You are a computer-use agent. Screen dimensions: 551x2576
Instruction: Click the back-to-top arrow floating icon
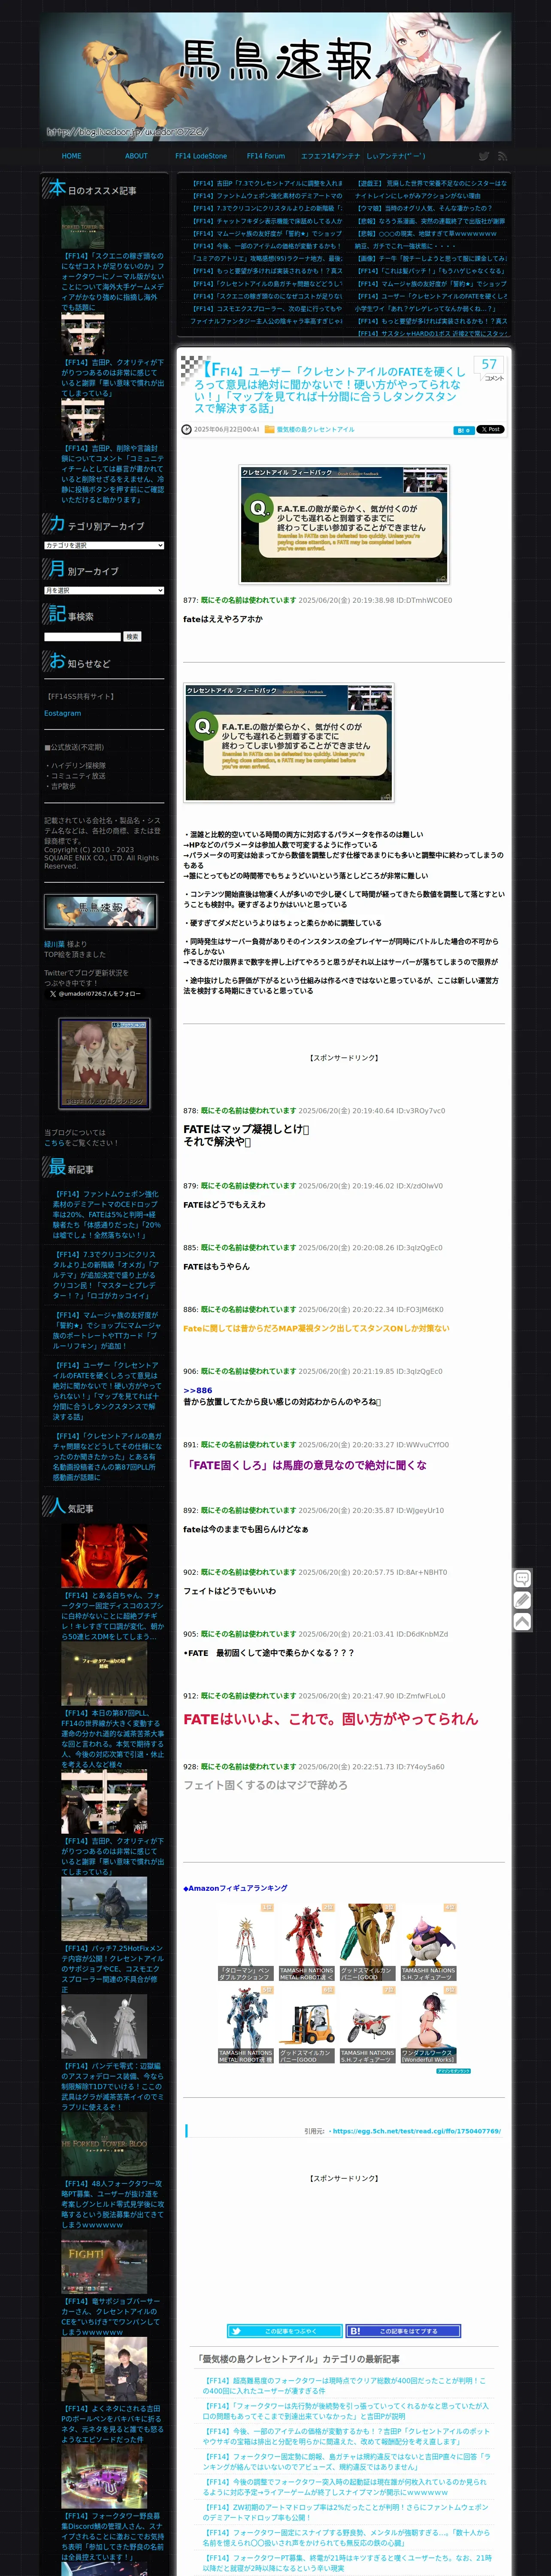click(x=522, y=1621)
